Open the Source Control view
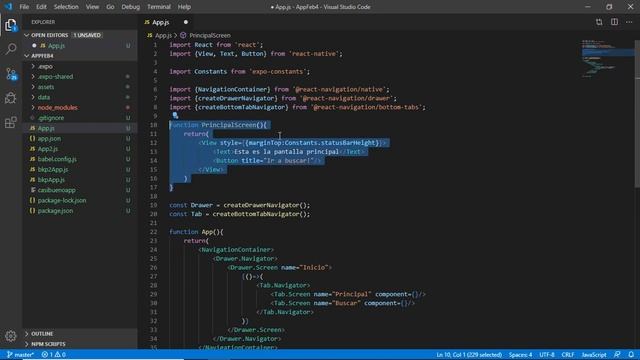 11,74
